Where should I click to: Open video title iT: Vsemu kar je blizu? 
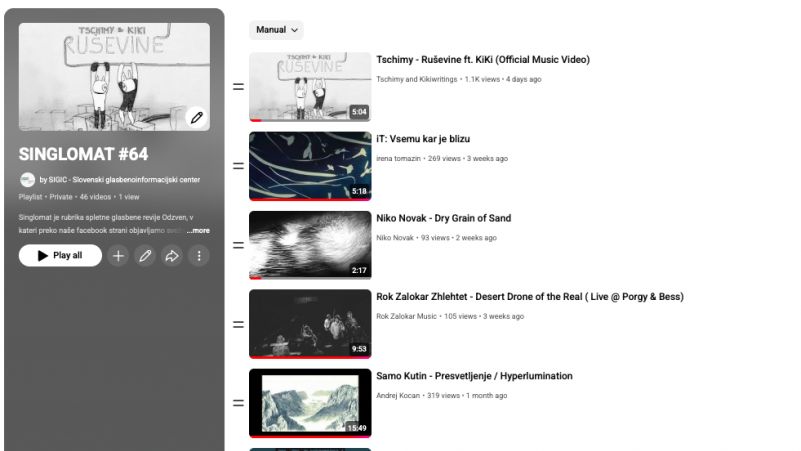coord(423,139)
